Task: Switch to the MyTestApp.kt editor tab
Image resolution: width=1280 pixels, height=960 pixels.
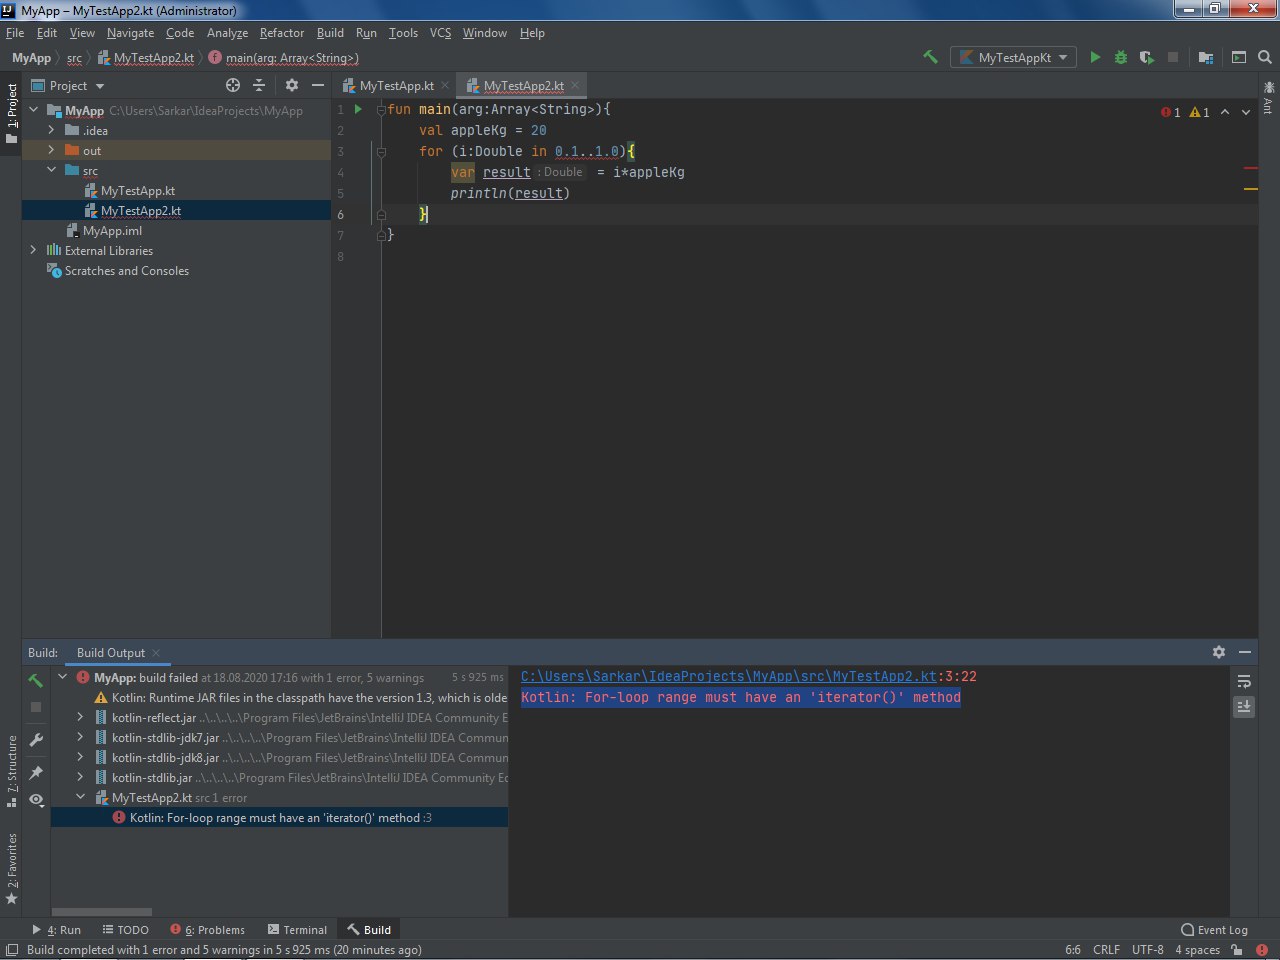Action: tap(396, 86)
